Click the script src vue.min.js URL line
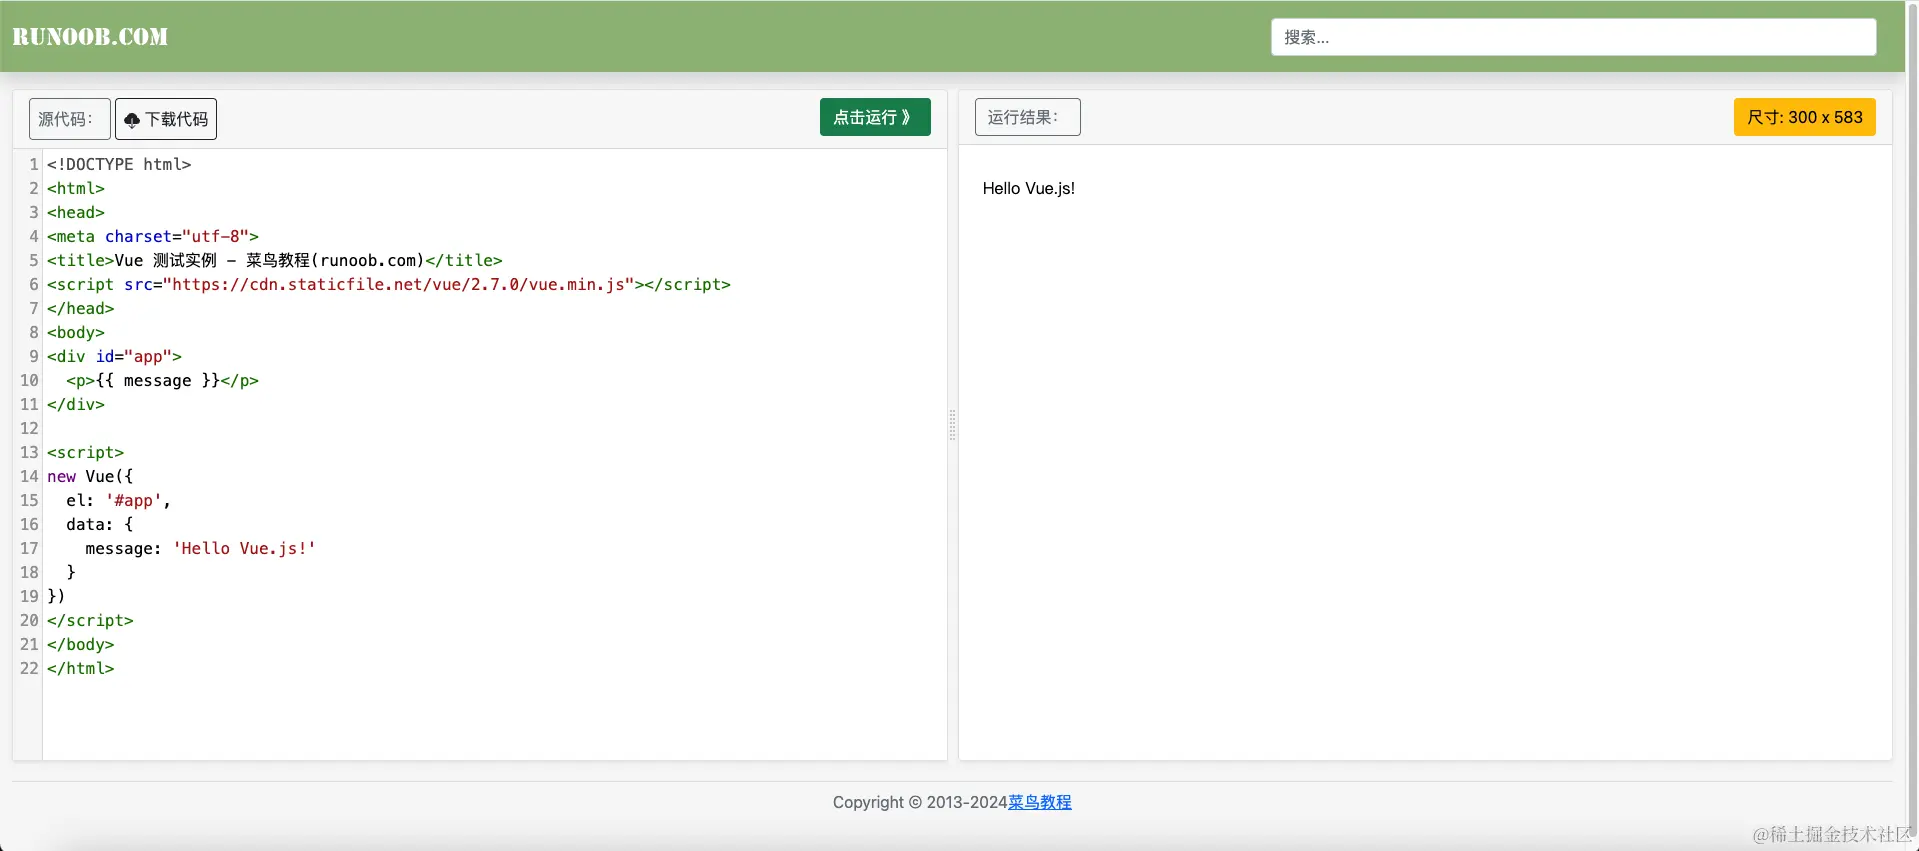Viewport: 1919px width, 851px height. pos(389,284)
